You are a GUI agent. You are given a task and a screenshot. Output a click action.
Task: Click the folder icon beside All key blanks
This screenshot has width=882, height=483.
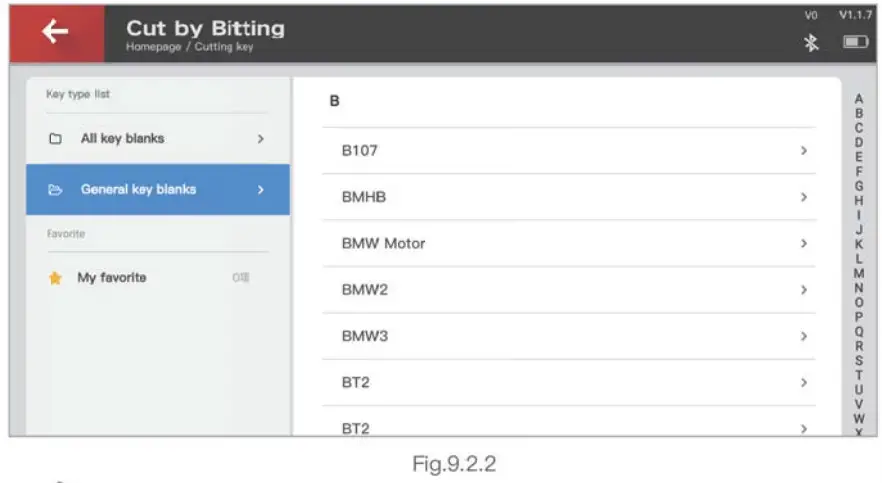coord(56,139)
